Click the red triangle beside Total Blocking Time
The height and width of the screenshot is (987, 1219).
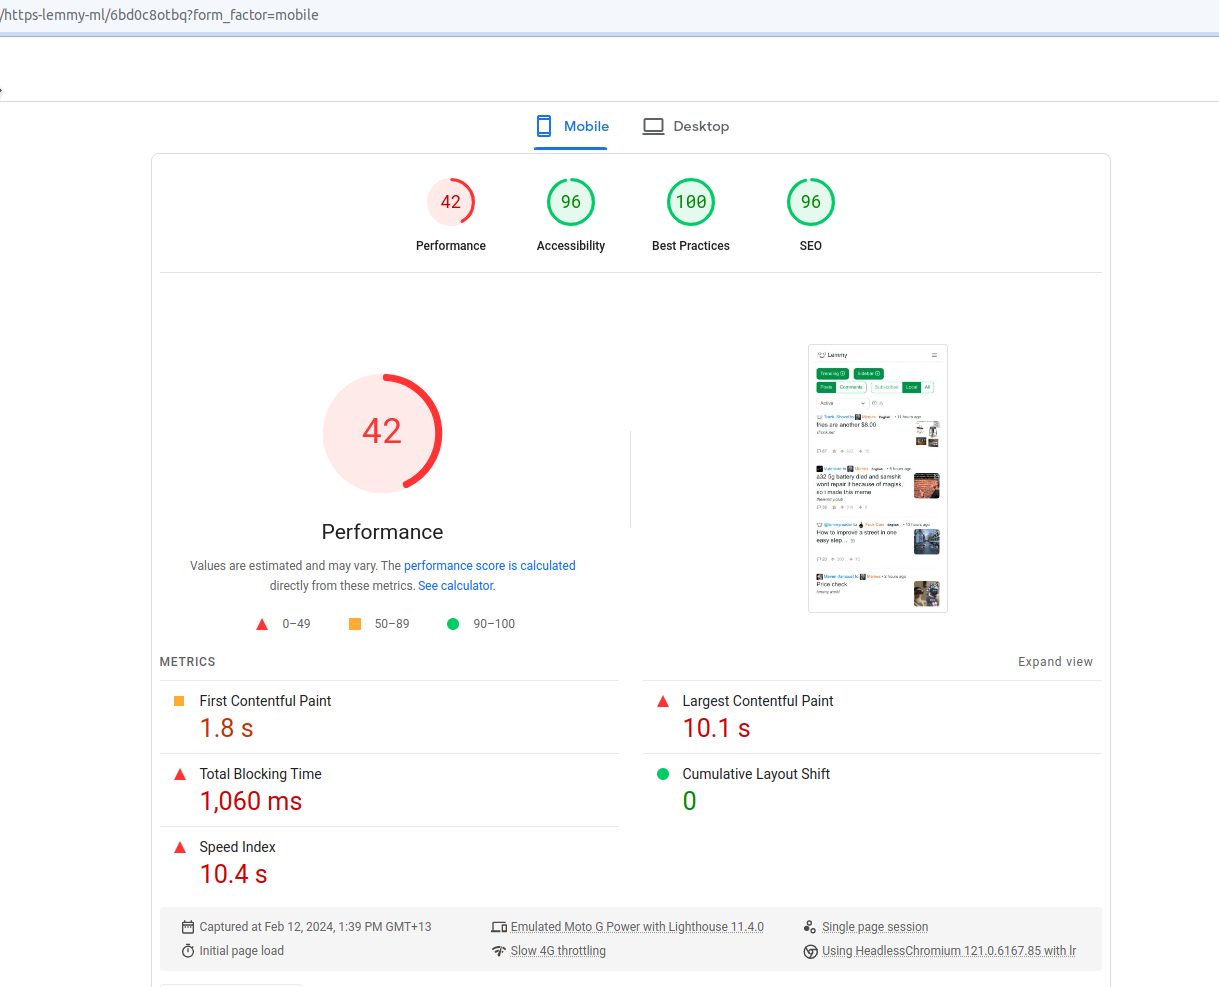180,775
